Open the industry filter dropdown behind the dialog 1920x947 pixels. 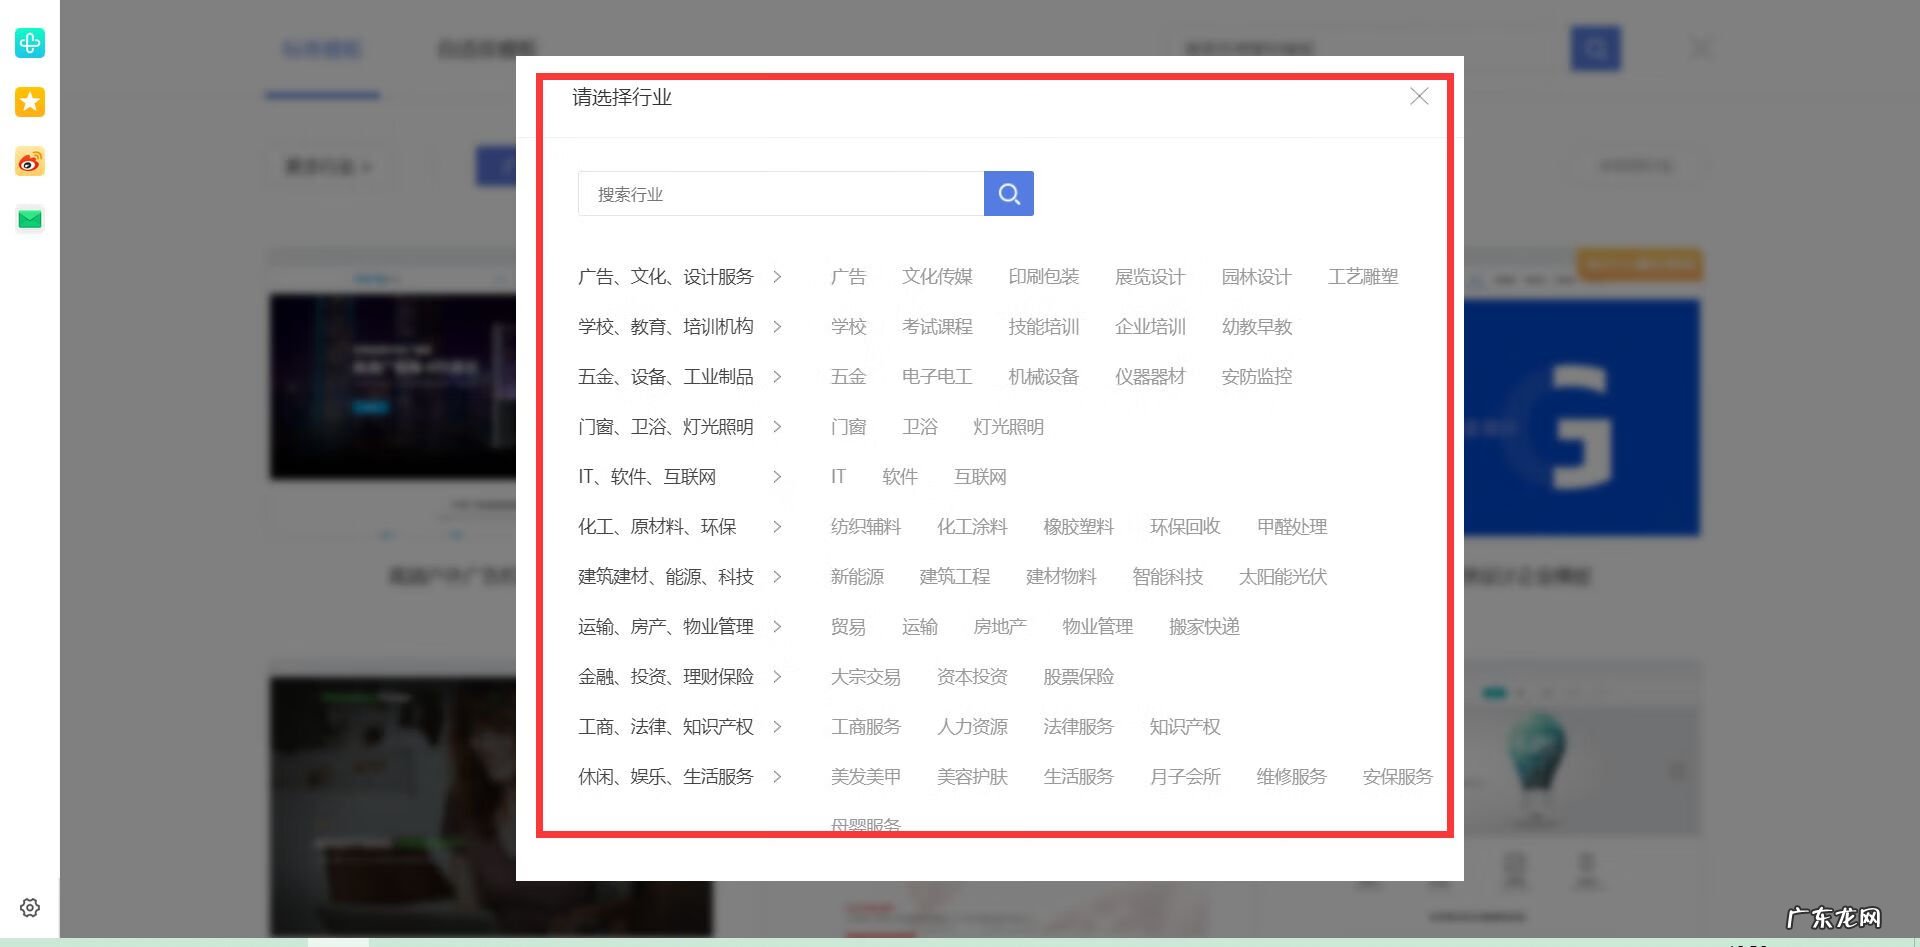tap(327, 166)
